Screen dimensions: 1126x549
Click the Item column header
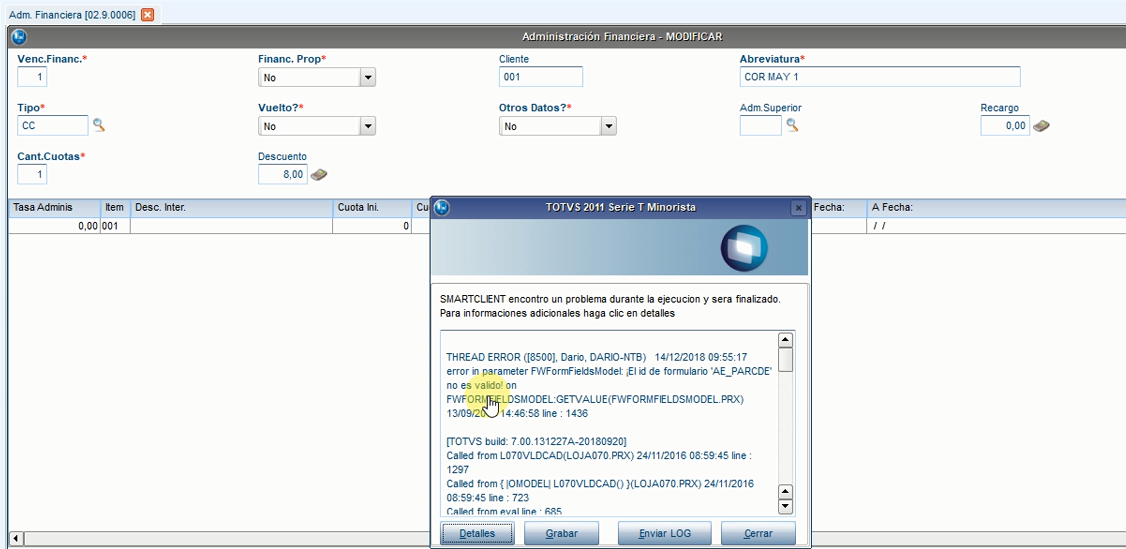115,207
